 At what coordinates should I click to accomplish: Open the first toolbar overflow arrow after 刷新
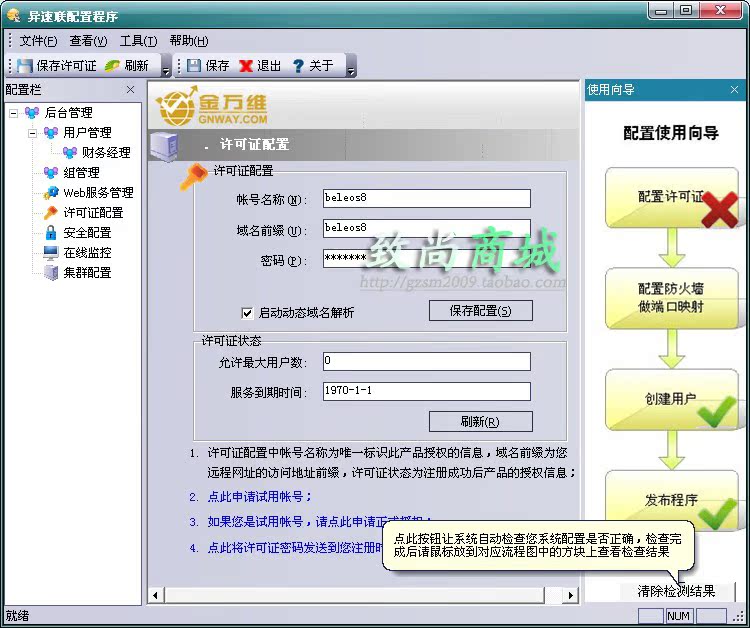(x=166, y=66)
